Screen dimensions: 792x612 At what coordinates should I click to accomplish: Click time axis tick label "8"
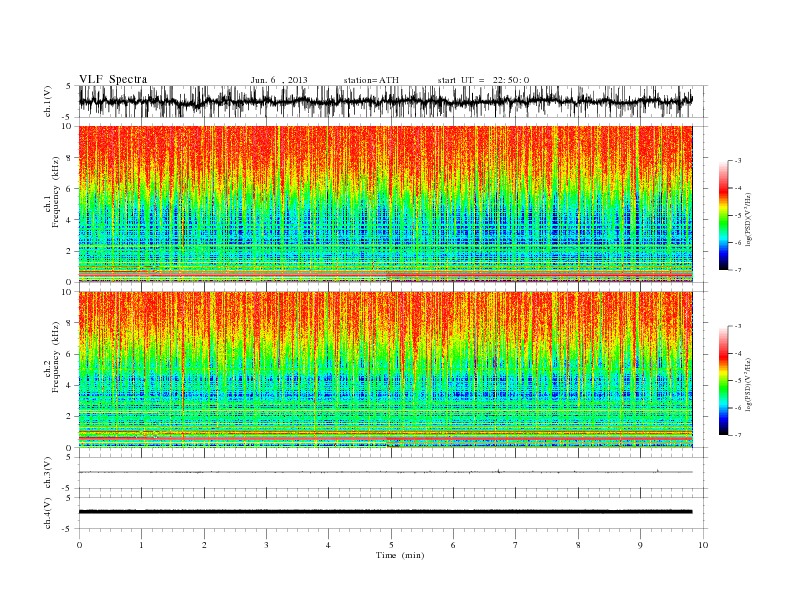(x=578, y=545)
